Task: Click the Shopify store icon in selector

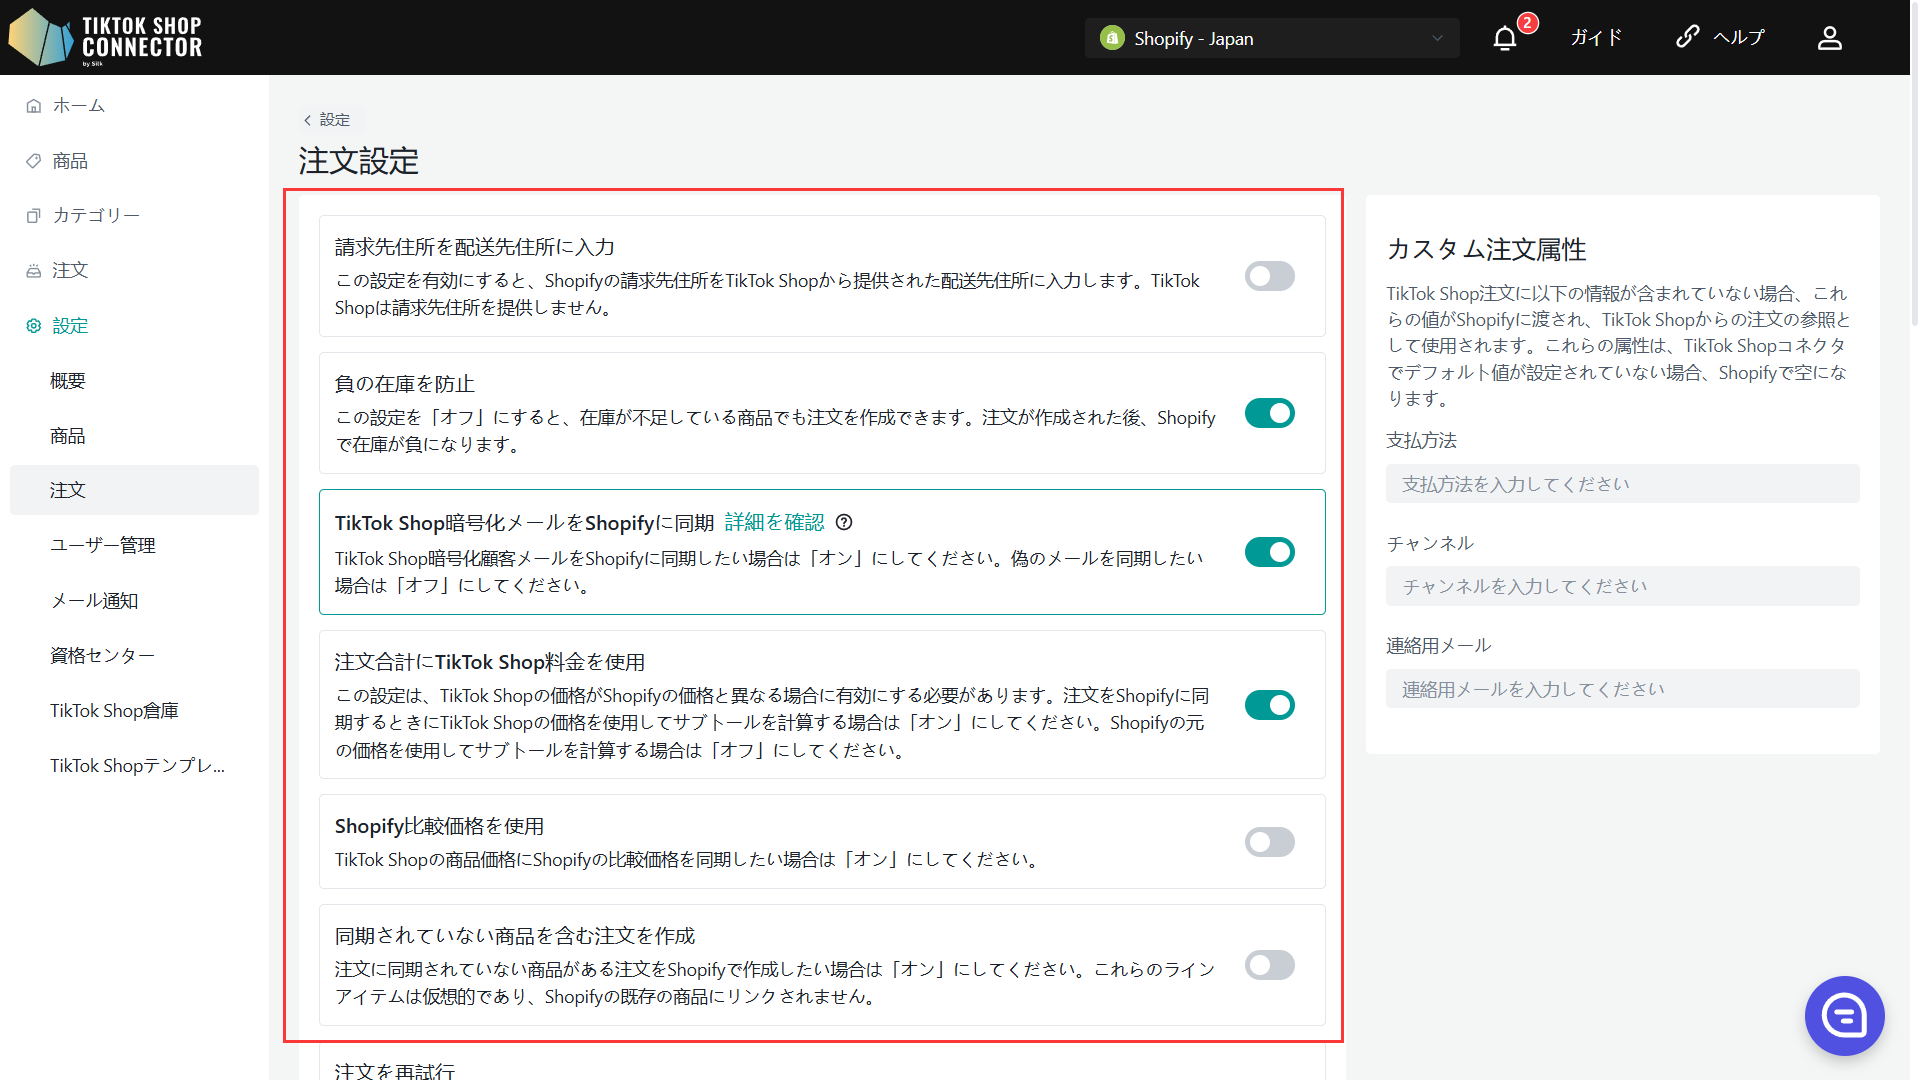Action: (1112, 38)
